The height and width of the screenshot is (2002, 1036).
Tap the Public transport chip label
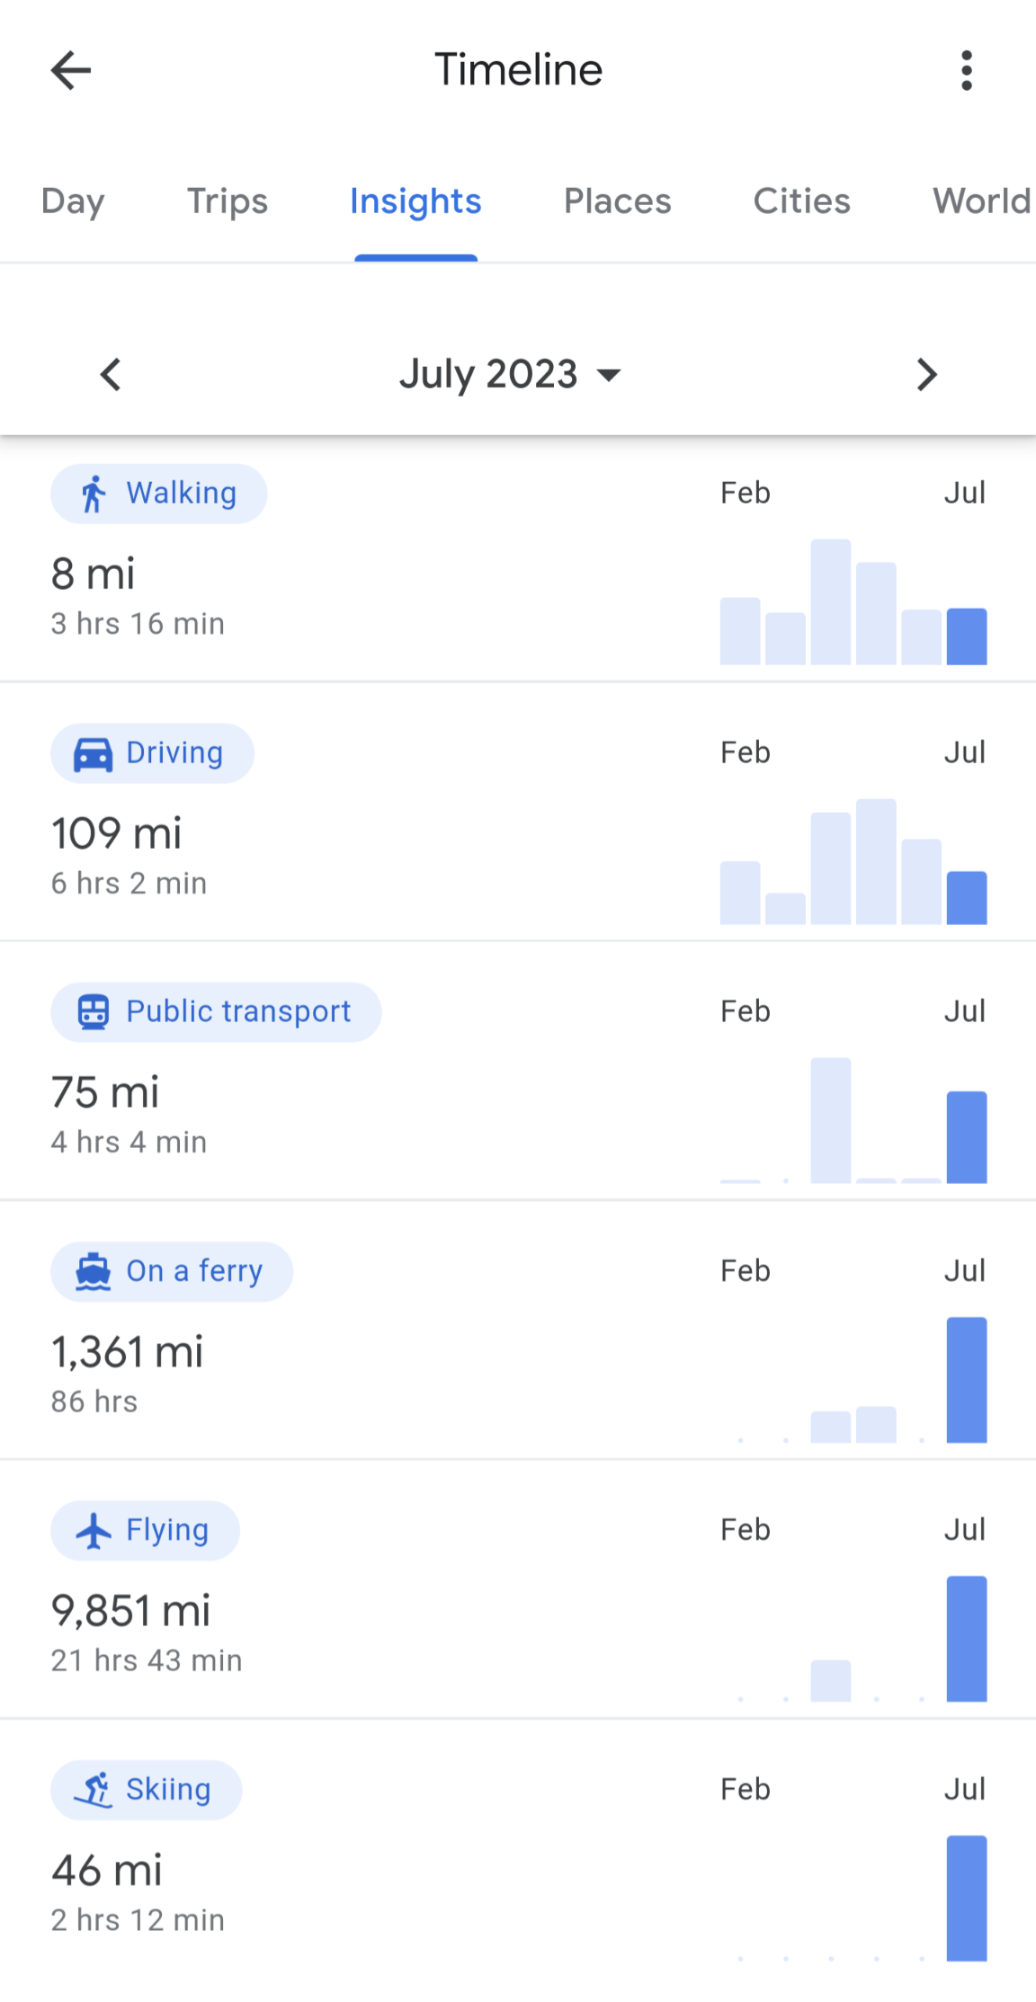coord(238,1012)
